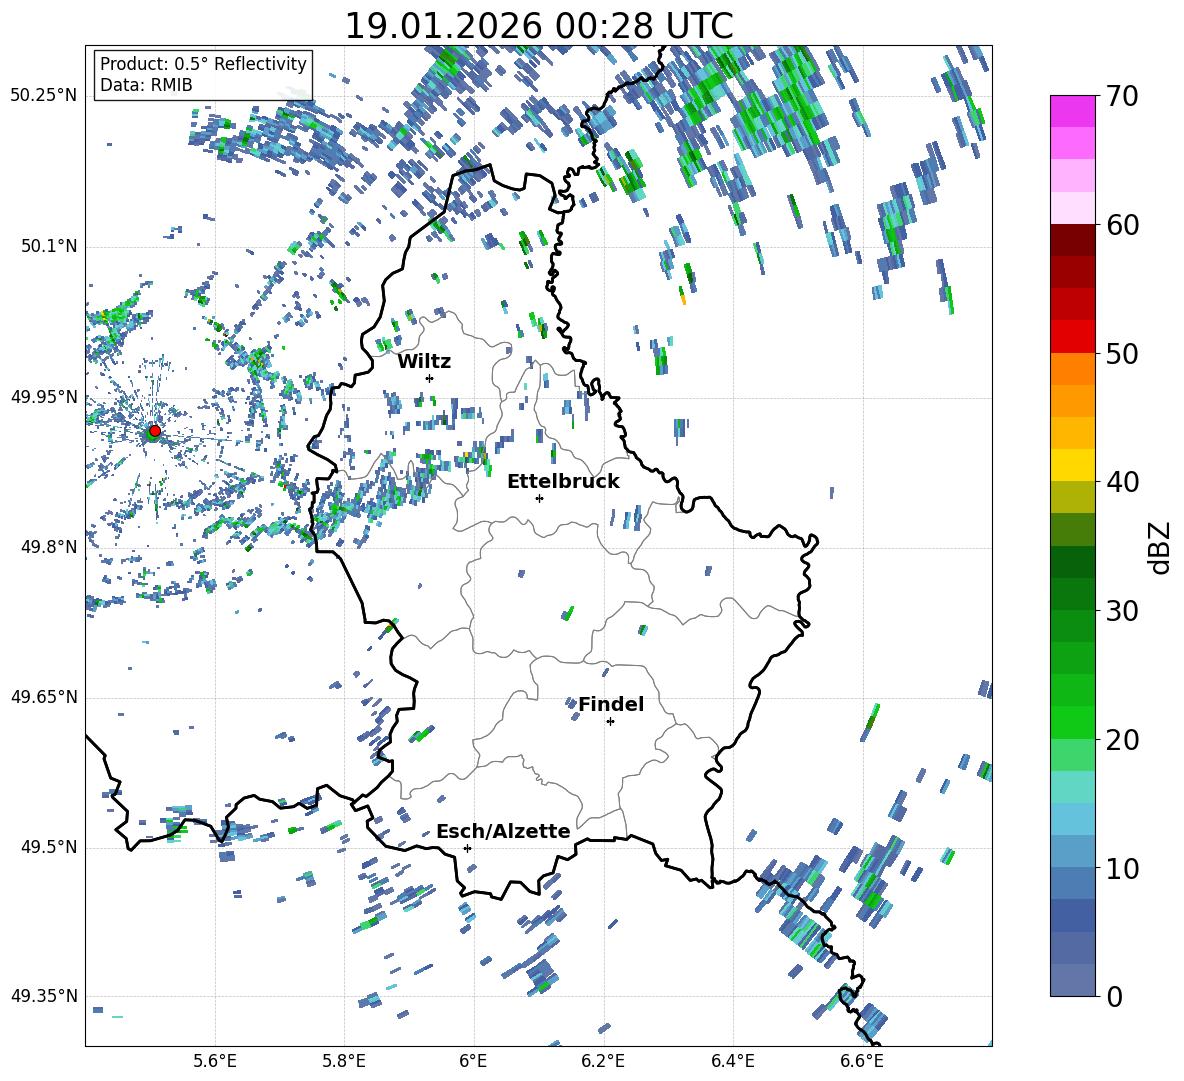Click the 6.6°E longitude label
The image size is (1184, 1081).
pos(862,1061)
